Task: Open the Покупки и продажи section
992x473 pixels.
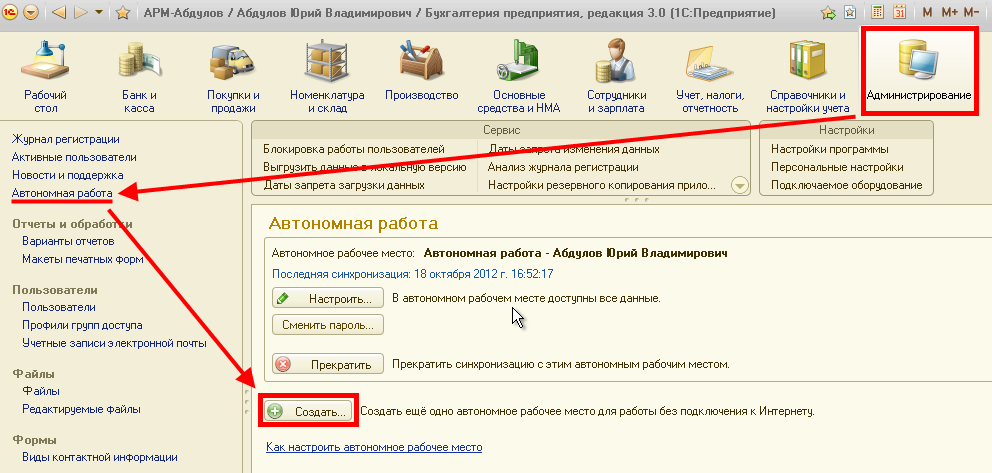Action: point(233,76)
